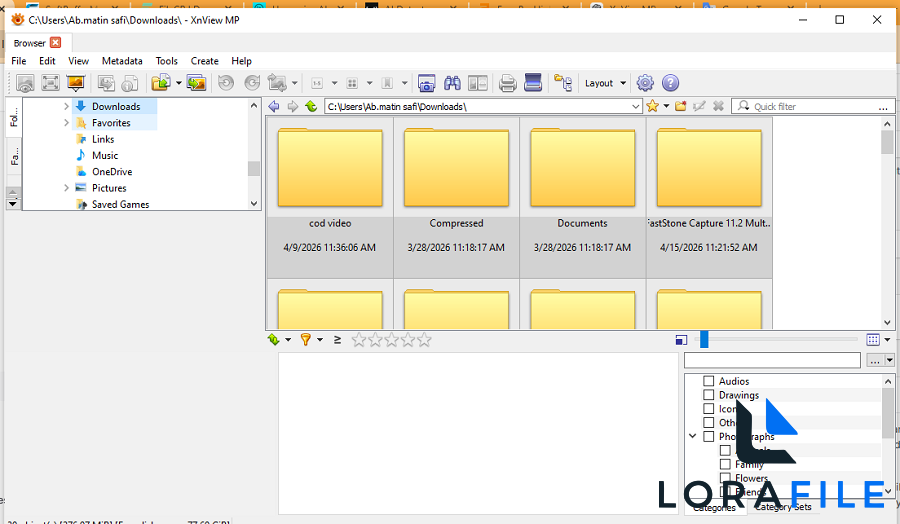Start the slideshow from the toolbar icon
The height and width of the screenshot is (524, 900).
pos(76,83)
